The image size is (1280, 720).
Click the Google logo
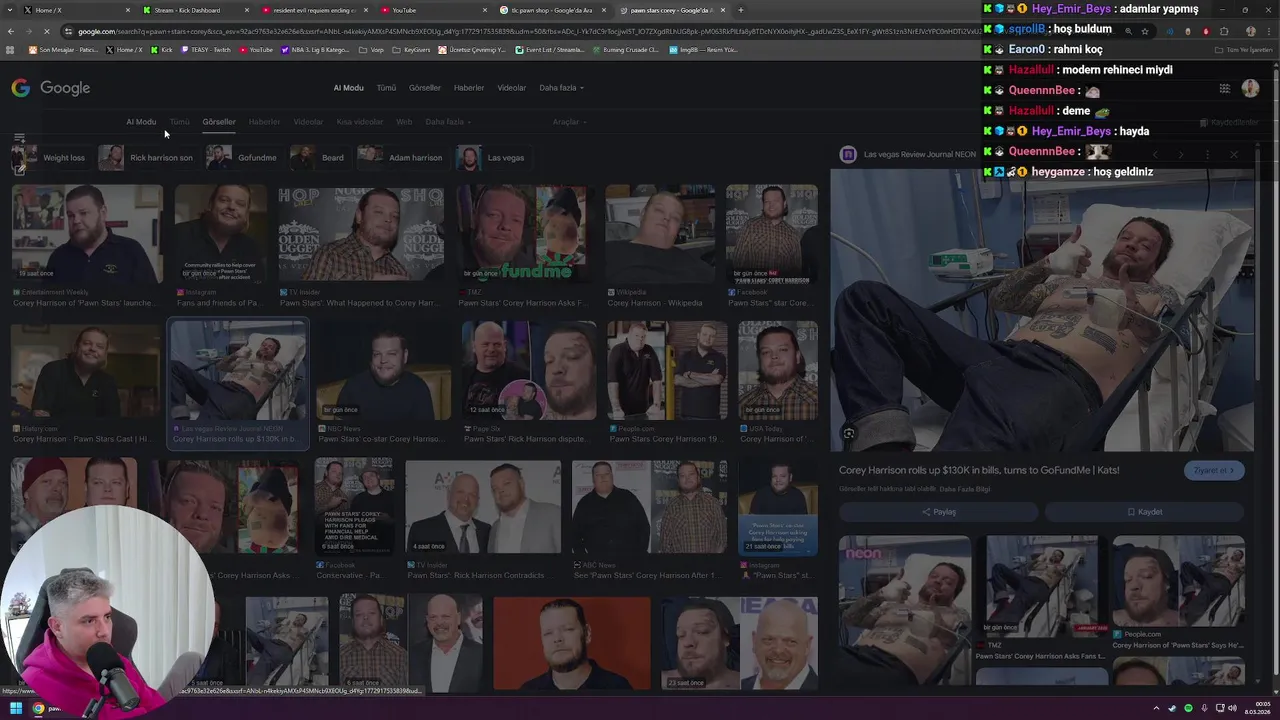coord(51,88)
